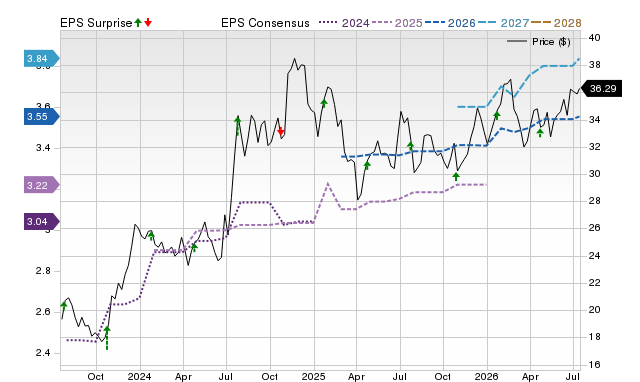Click the EPS Consensus legend label
640x382 pixels.
pos(265,23)
